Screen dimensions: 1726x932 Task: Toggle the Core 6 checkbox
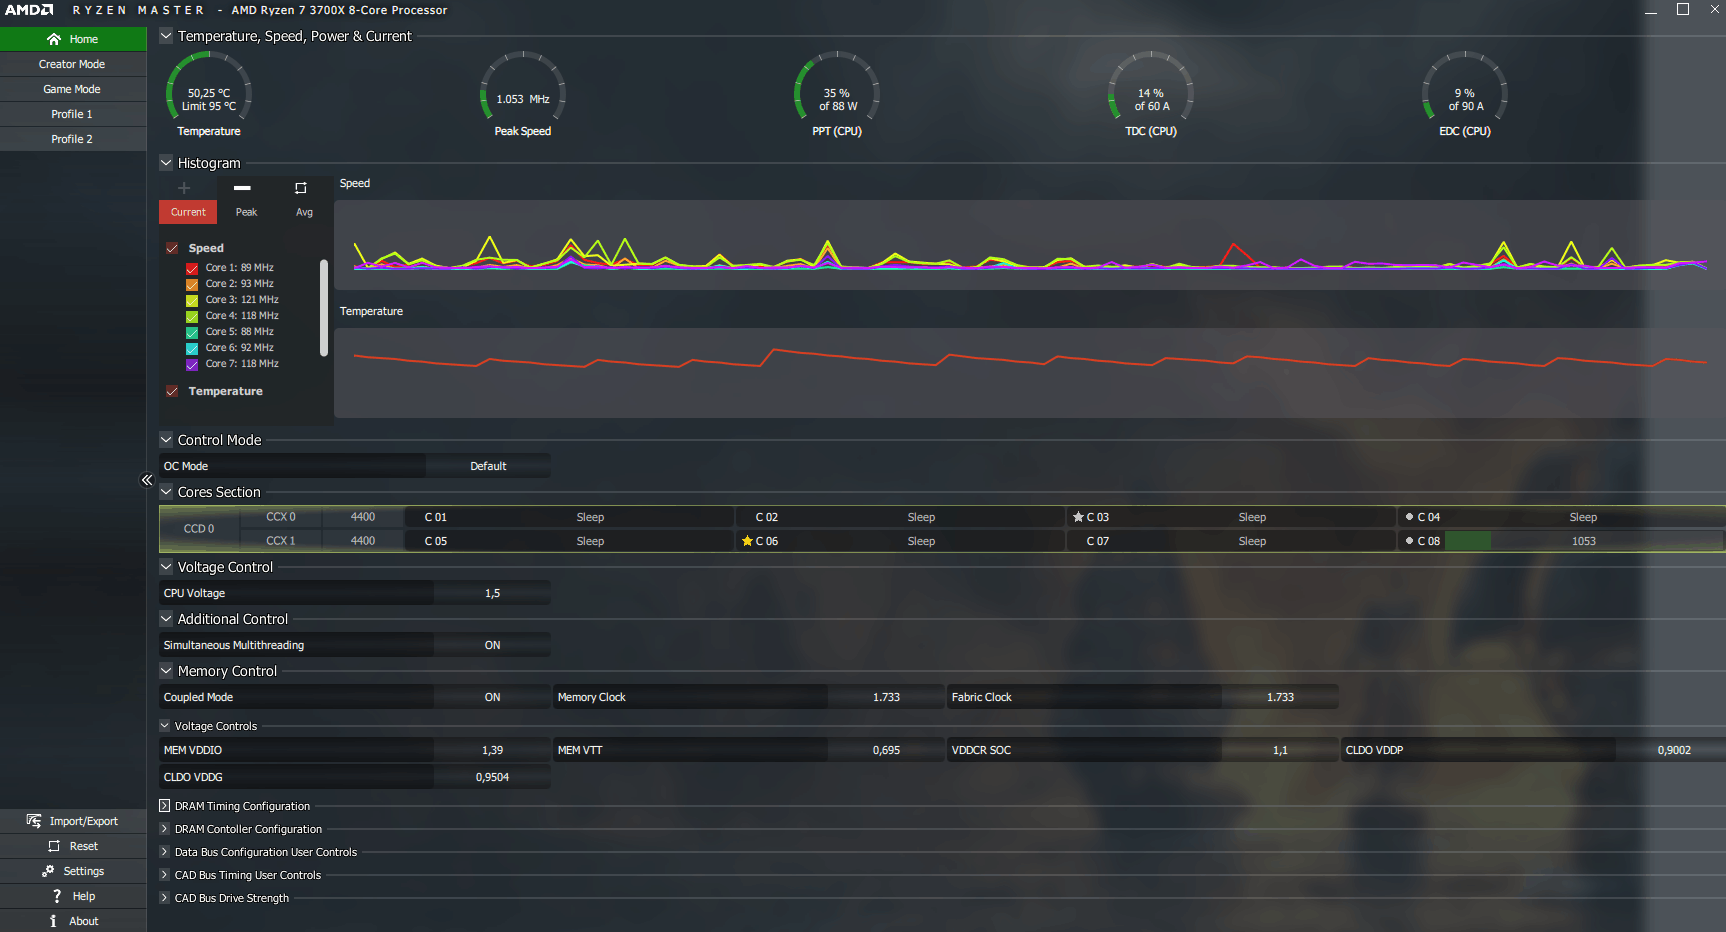tap(192, 348)
